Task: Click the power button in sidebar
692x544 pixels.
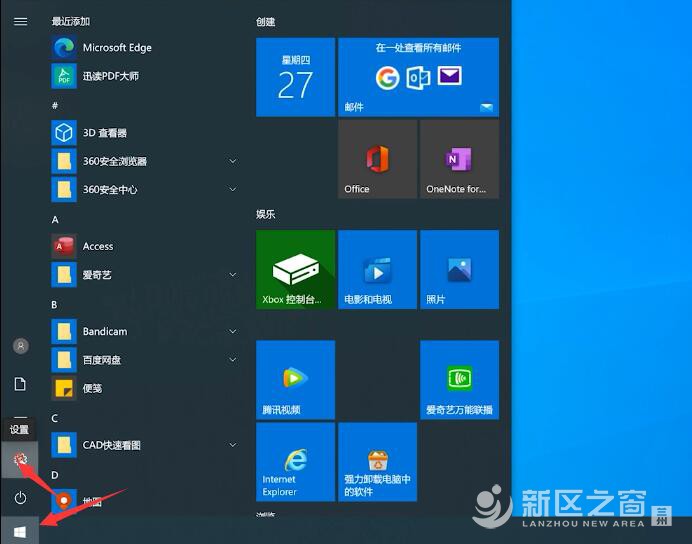Action: click(x=20, y=497)
